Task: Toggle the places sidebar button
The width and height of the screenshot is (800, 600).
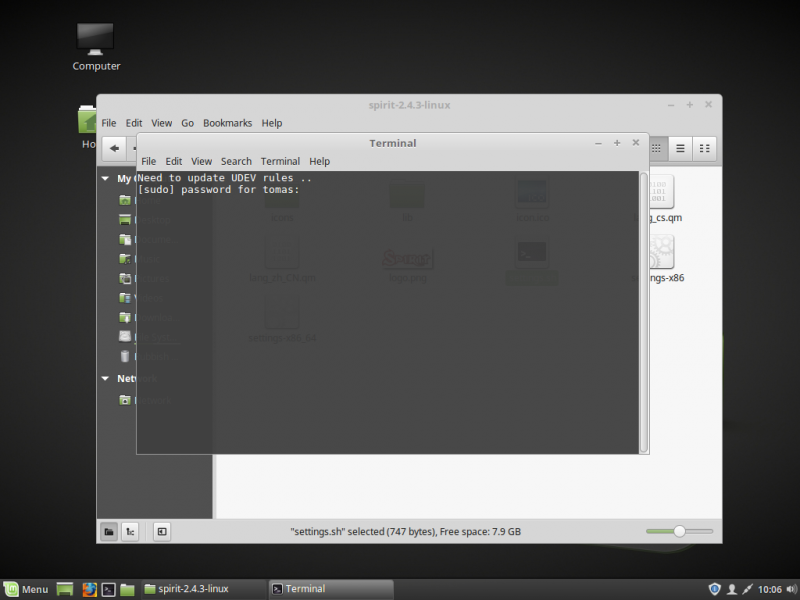Action: pyautogui.click(x=108, y=531)
